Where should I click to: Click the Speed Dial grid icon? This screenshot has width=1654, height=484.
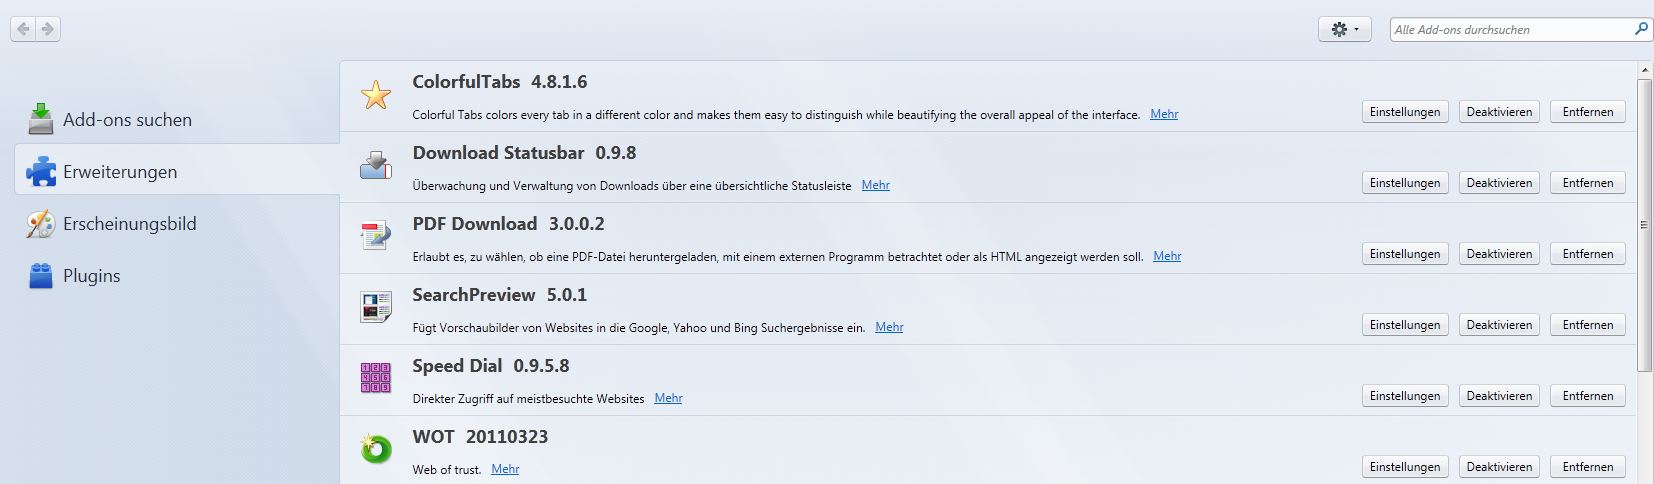[x=376, y=378]
